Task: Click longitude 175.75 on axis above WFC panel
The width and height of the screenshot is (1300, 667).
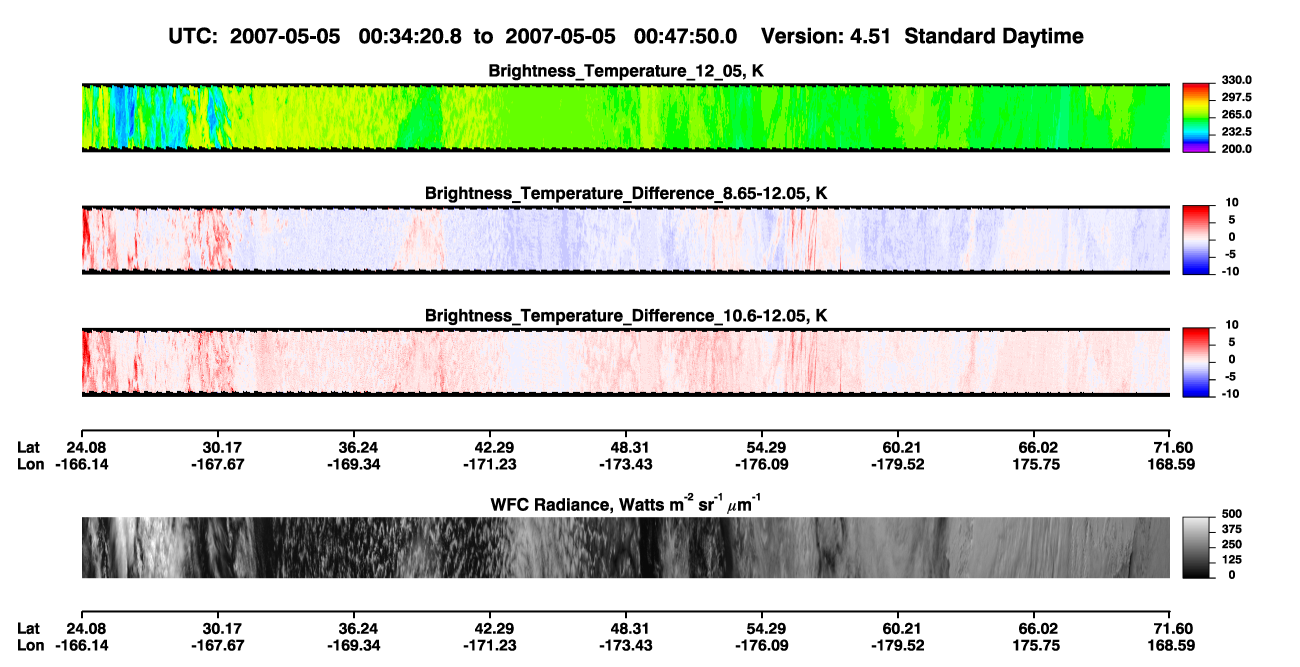Action: (x=1034, y=464)
